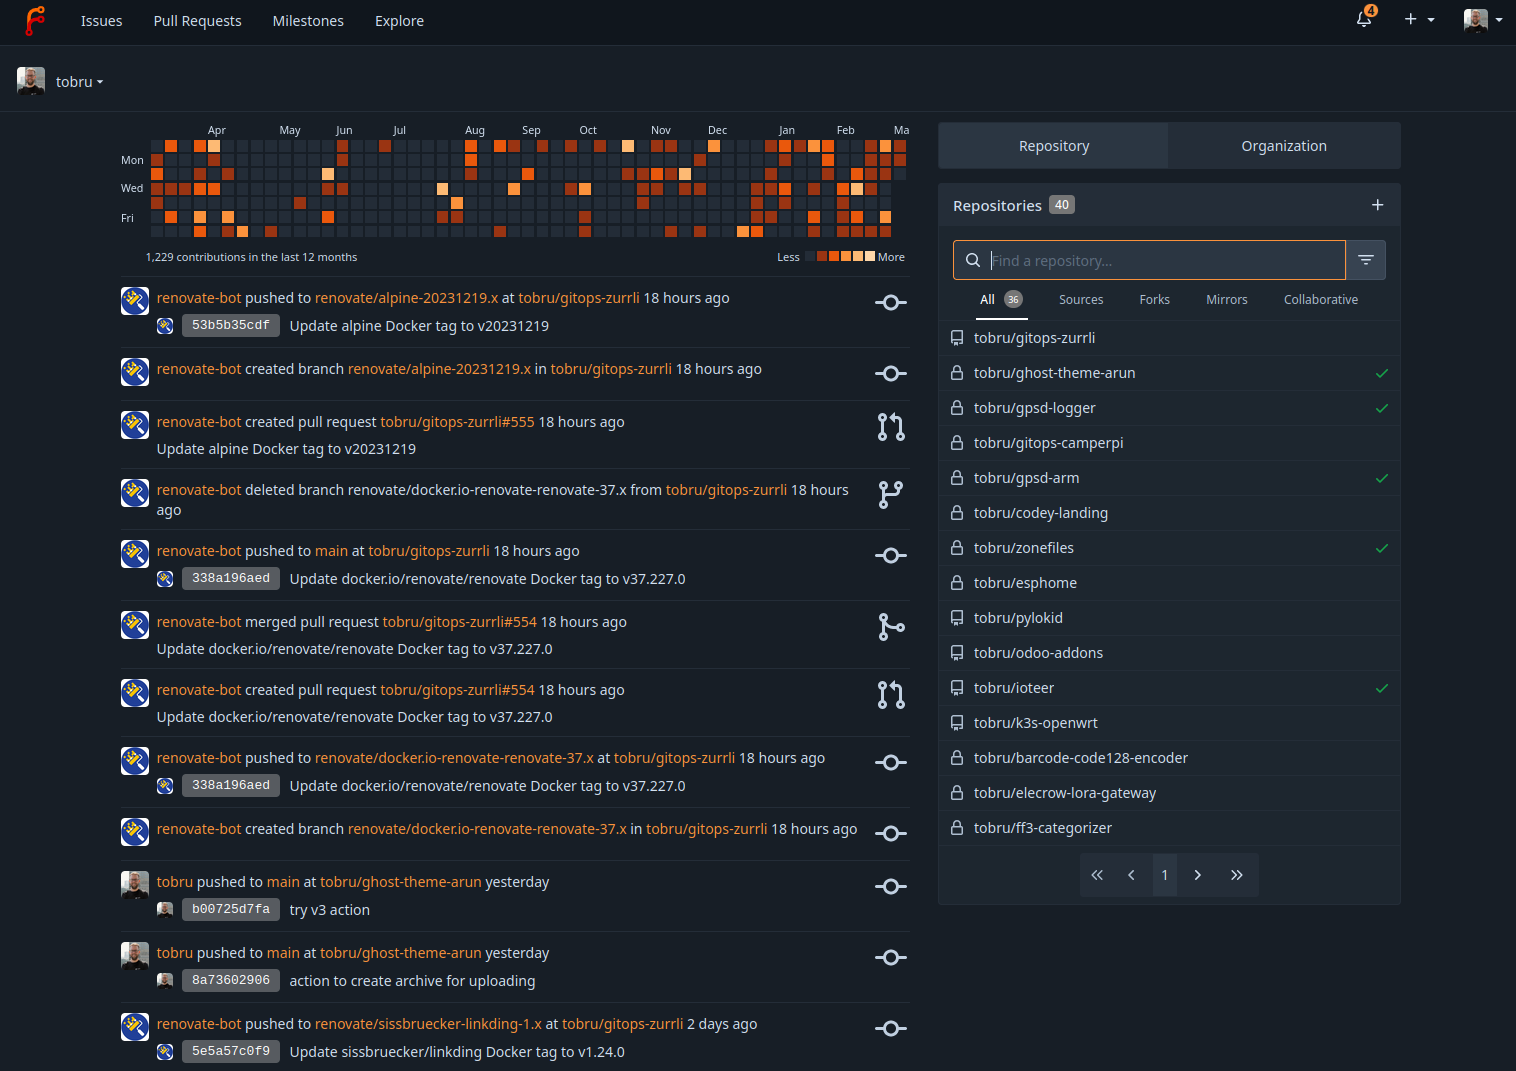Click the branch deletion icon beside deleted branch event
The image size is (1516, 1071).
890,494
